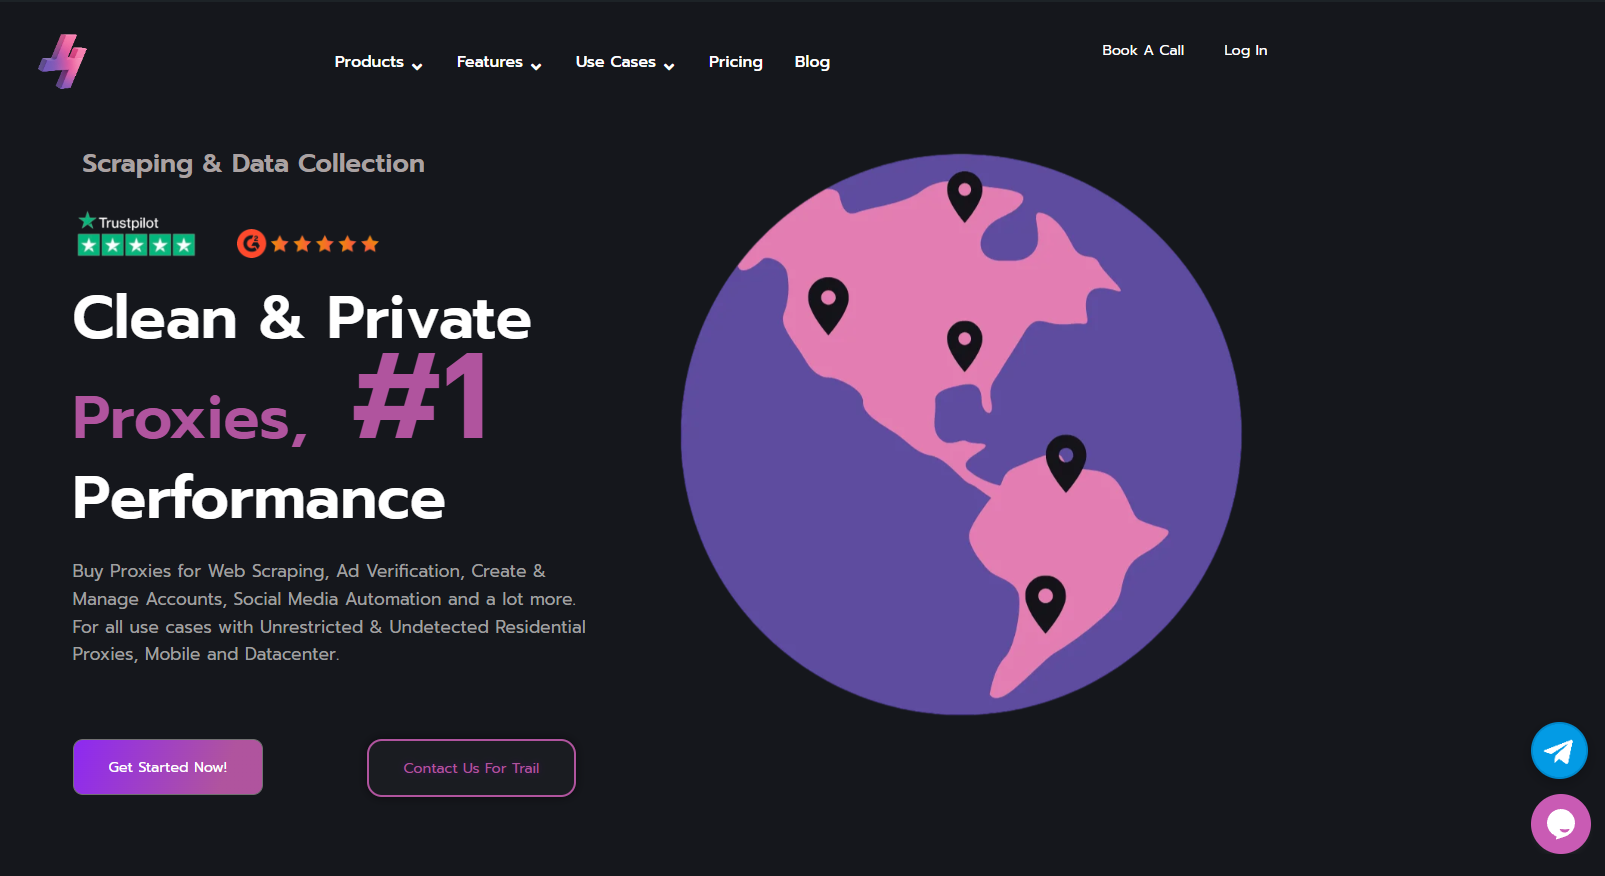Click the purple Proxies, headline word
This screenshot has height=876, width=1605.
point(190,418)
